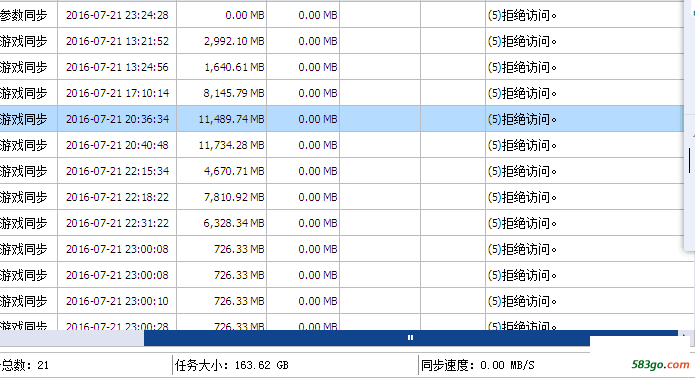Image resolution: width=695 pixels, height=380 pixels.
Task: Click 游戏同步 in the 22:18:22 row
Action: point(23,197)
